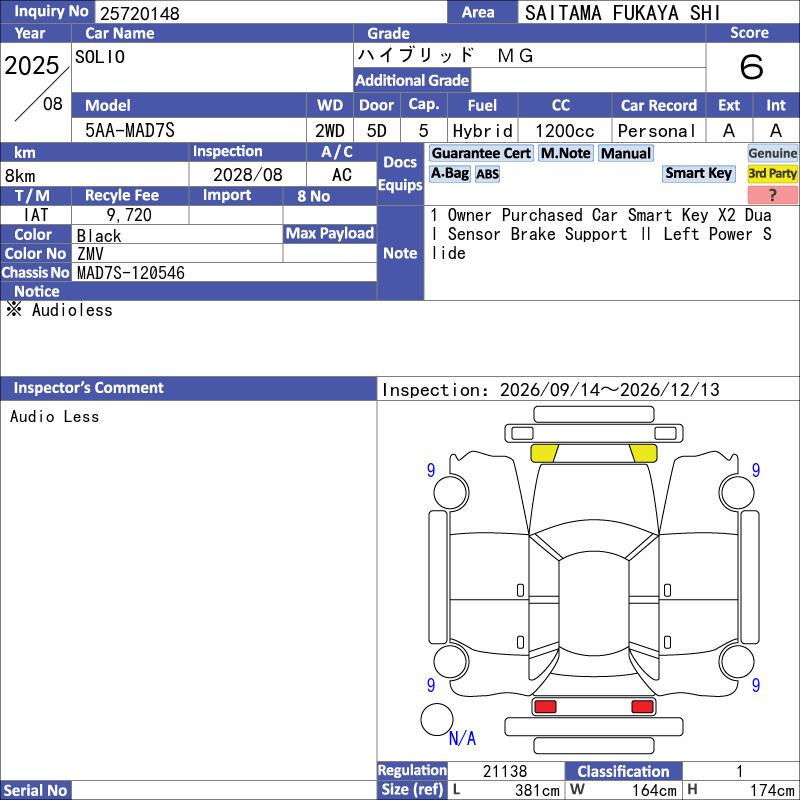800x800 pixels.
Task: Click the left yellow headlight marker
Action: [544, 453]
